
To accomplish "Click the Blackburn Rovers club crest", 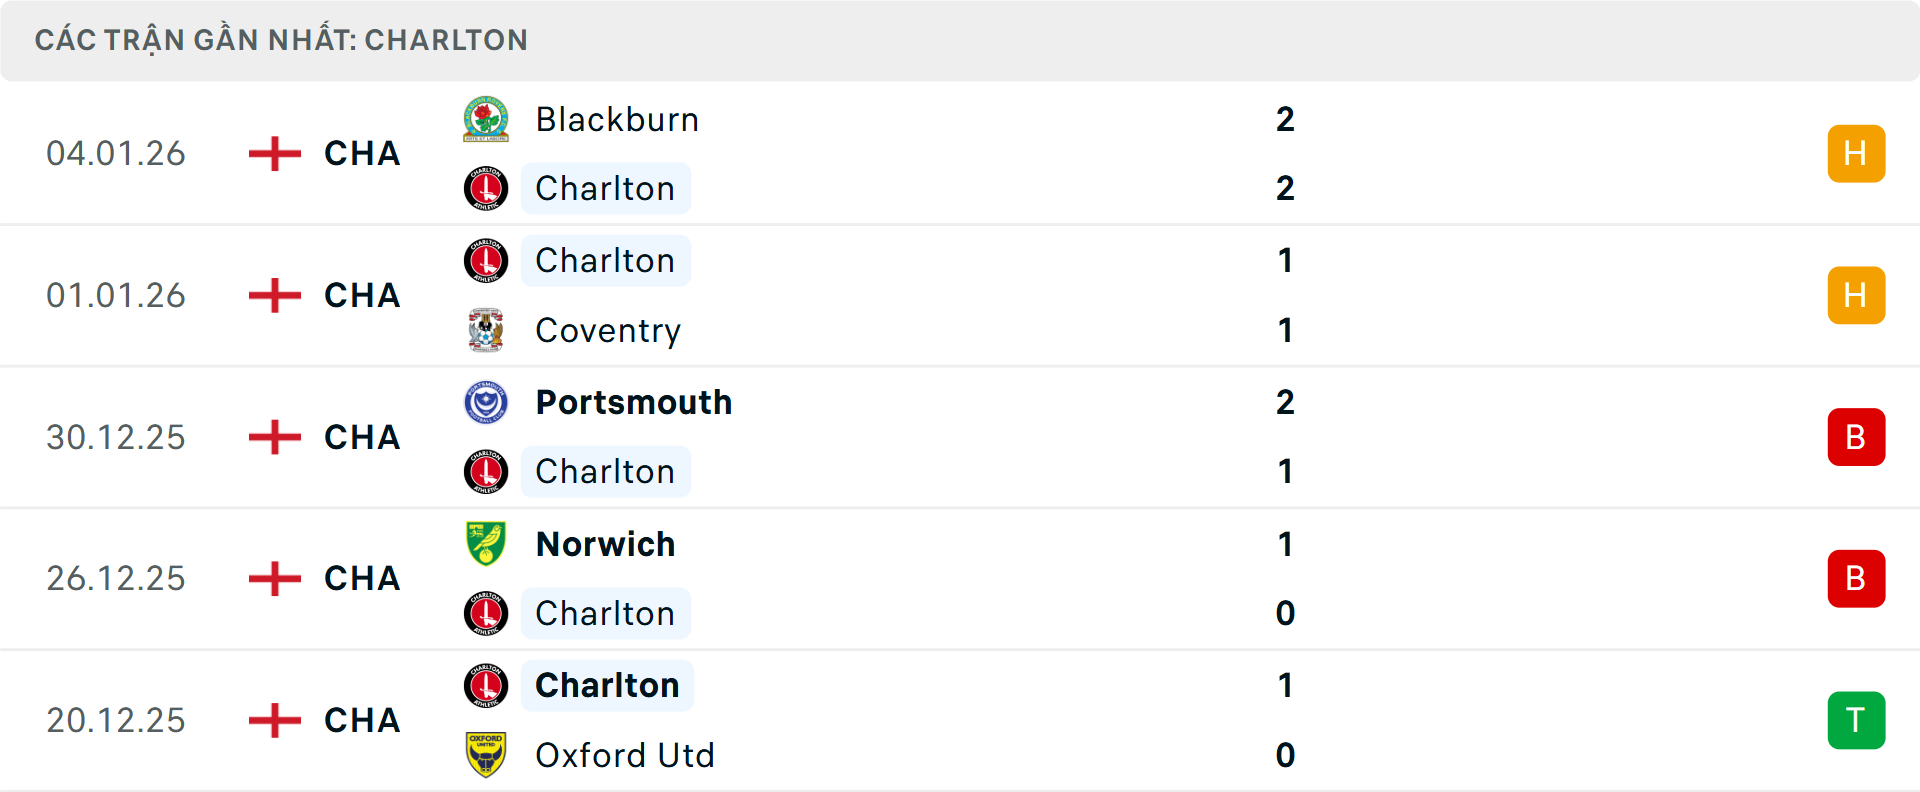I will pos(486,120).
